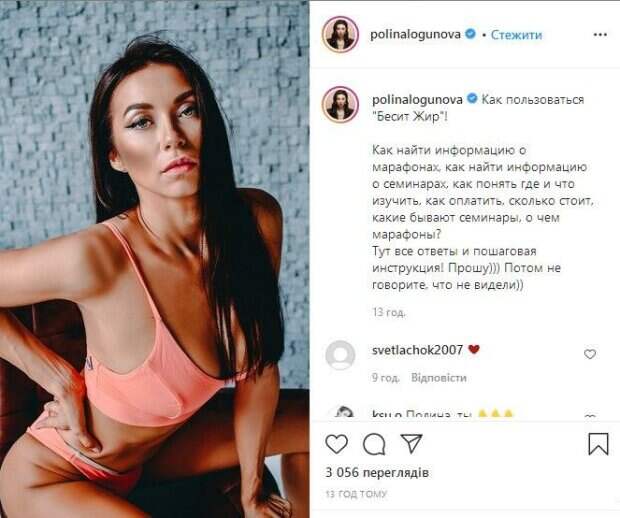
Task: View the 3 056 переглядів count
Action: click(377, 472)
